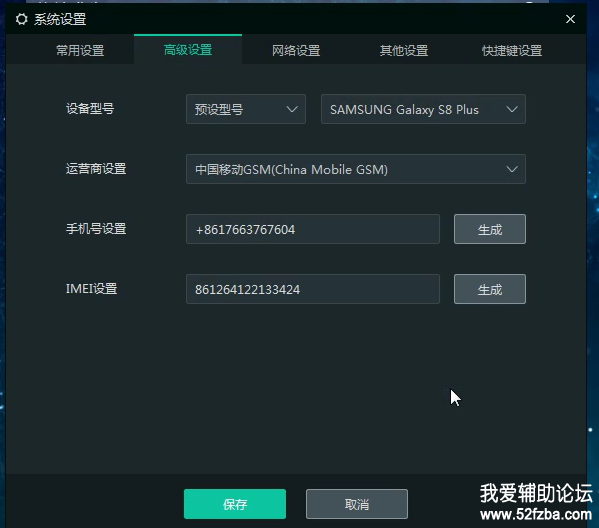
Task: Close the 系统设置 dialog with X
Action: pyautogui.click(x=570, y=19)
